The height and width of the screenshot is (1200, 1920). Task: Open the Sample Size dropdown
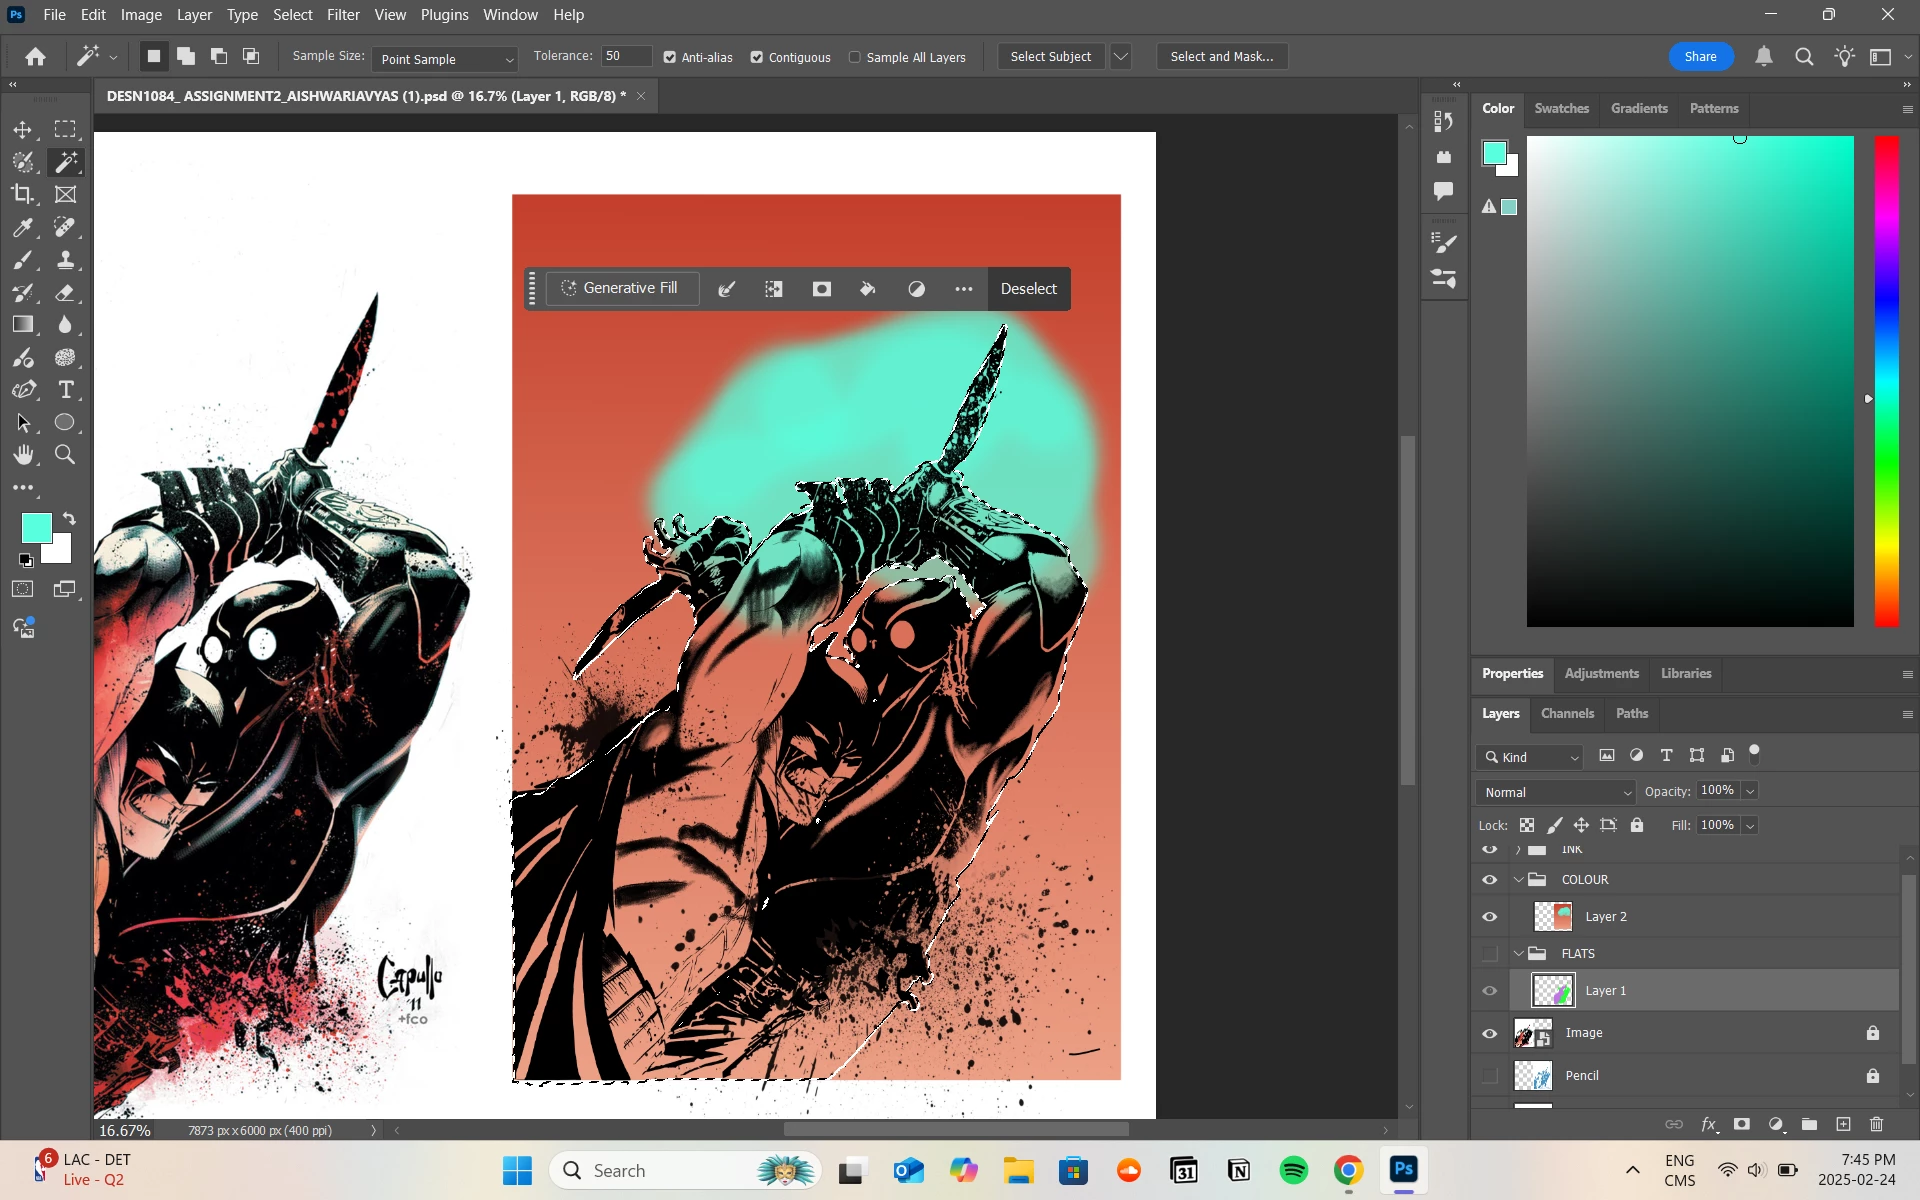click(x=445, y=59)
